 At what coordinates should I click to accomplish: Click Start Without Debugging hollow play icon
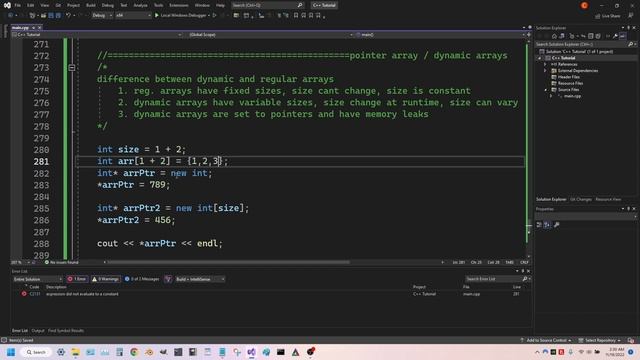[x=214, y=15]
